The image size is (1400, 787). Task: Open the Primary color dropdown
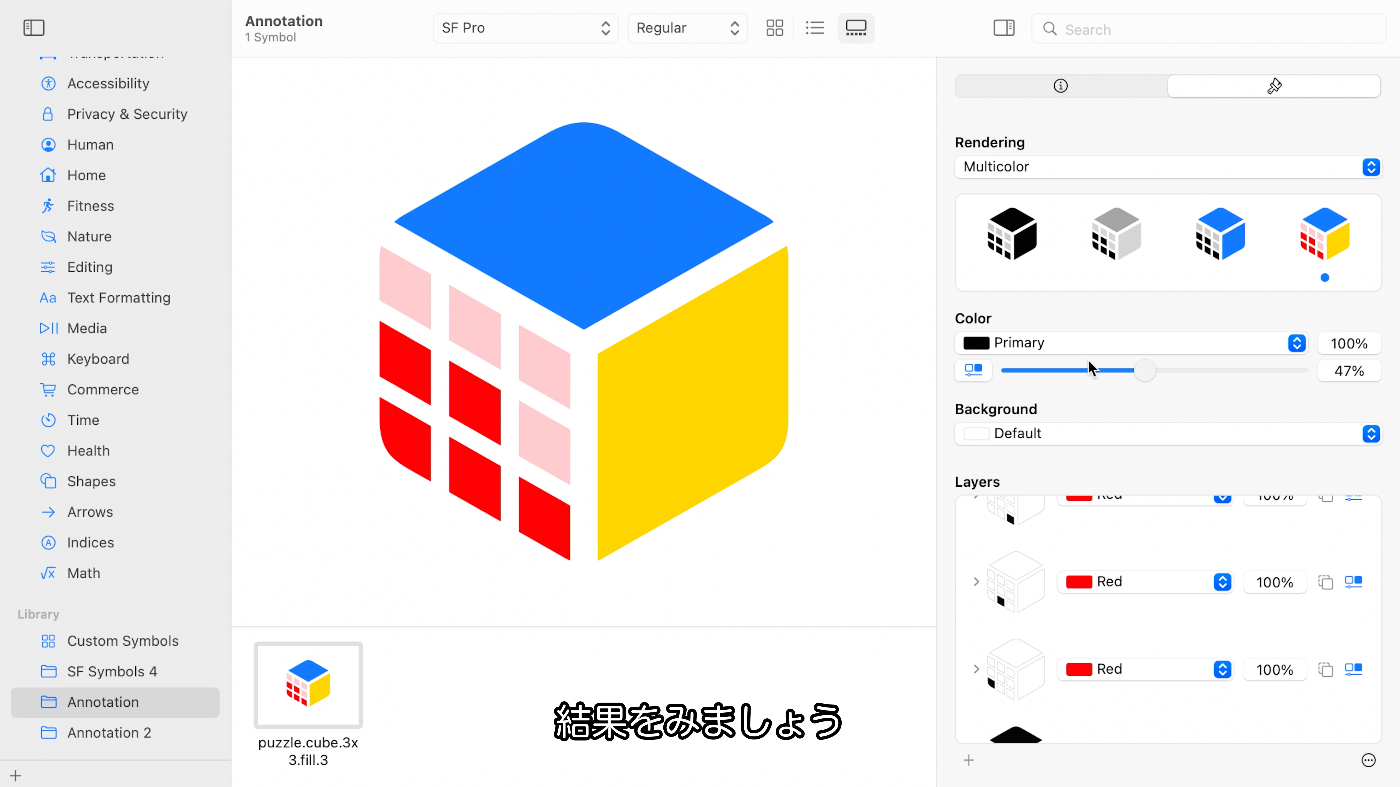click(x=1131, y=343)
